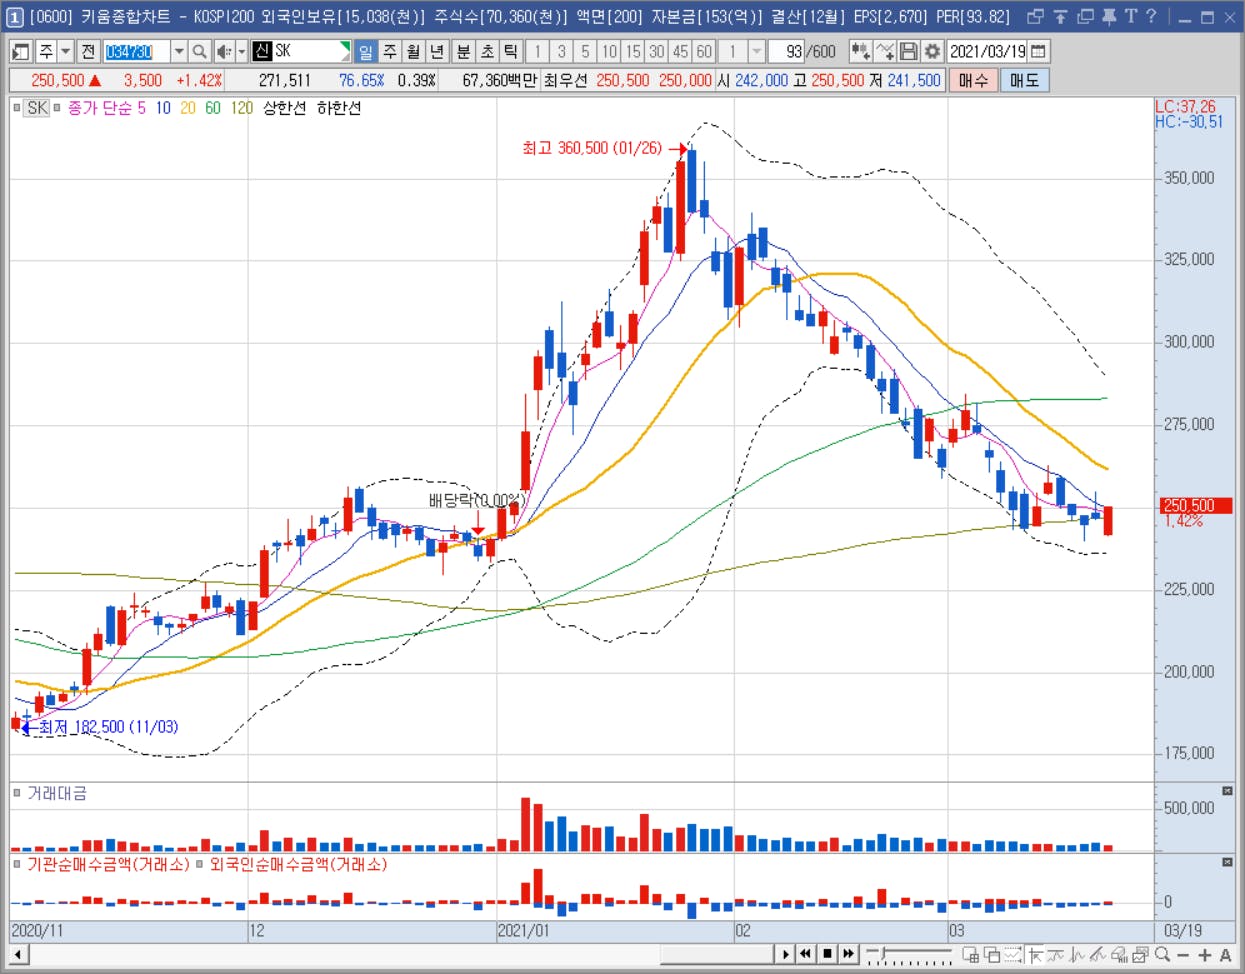Click the add chart pane icon
1245x974 pixels.
(970, 954)
